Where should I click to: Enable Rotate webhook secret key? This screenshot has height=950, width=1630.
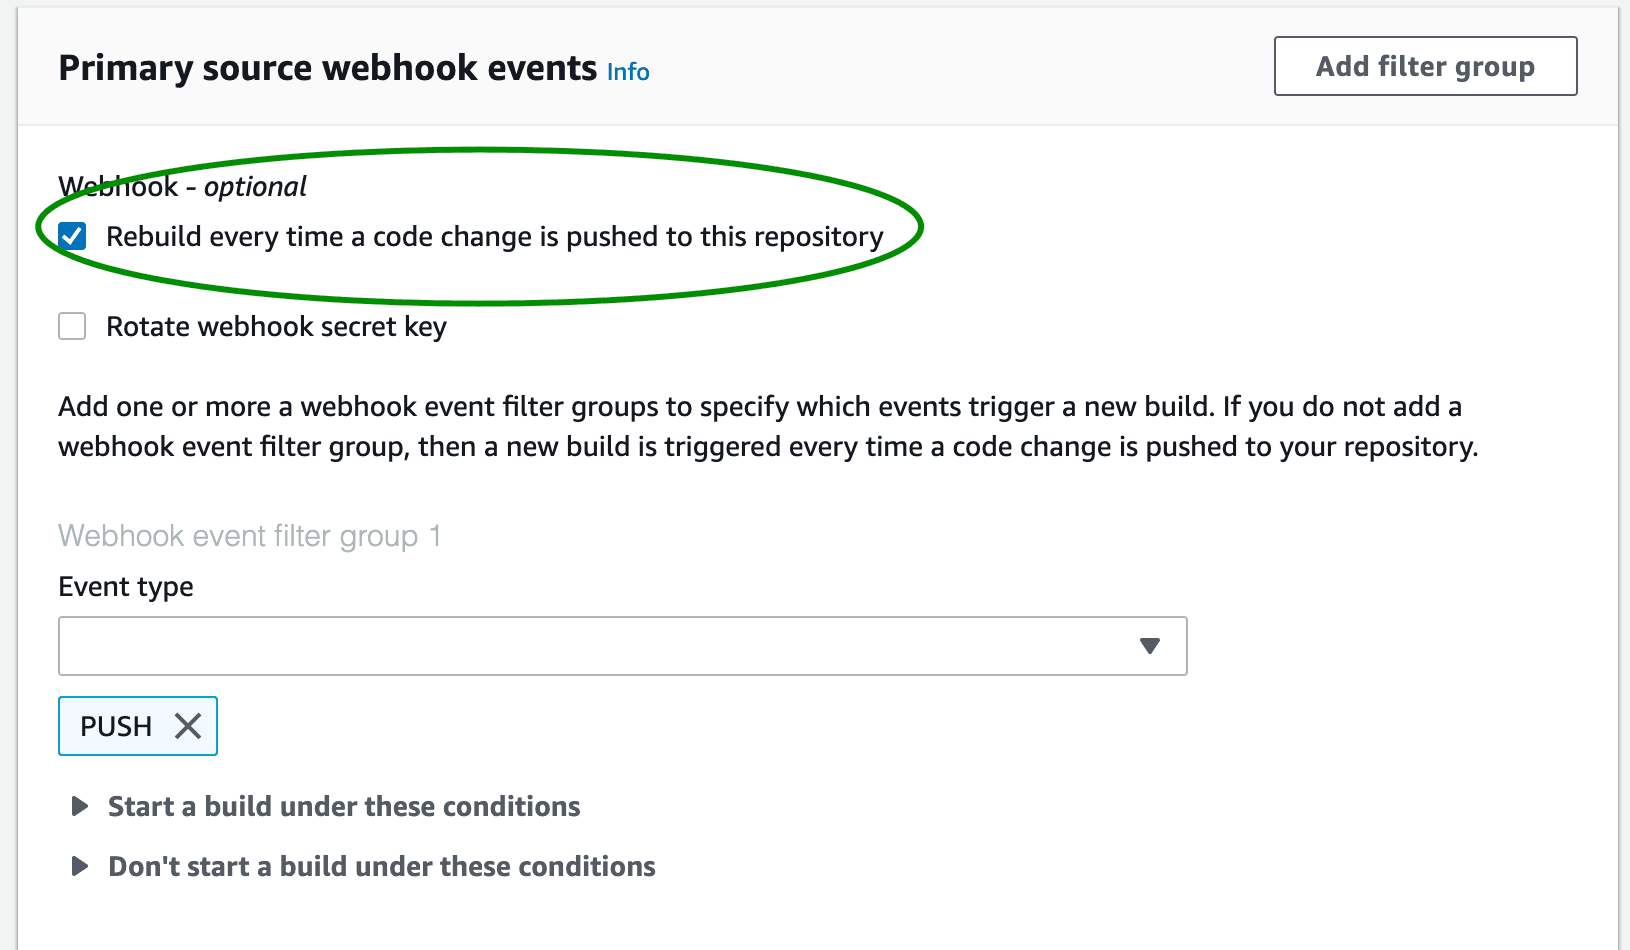tap(71, 326)
